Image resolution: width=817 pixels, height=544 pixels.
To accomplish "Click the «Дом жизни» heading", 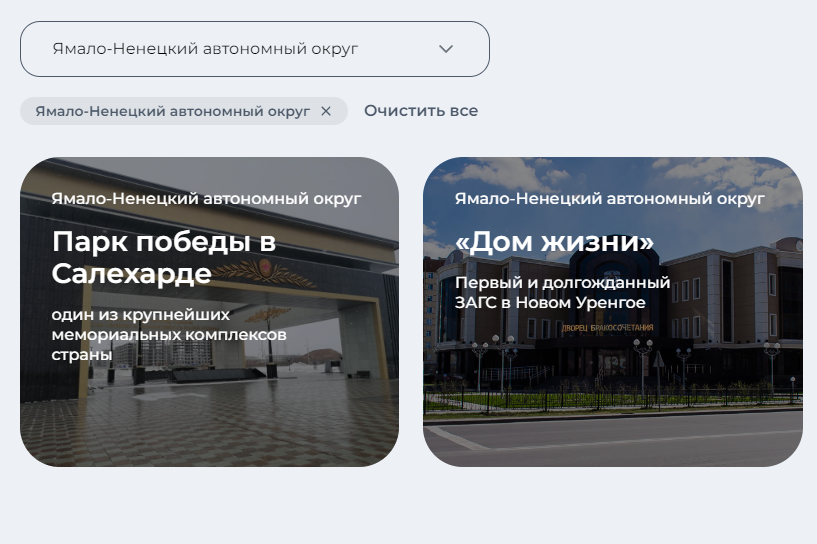I will pyautogui.click(x=554, y=242).
